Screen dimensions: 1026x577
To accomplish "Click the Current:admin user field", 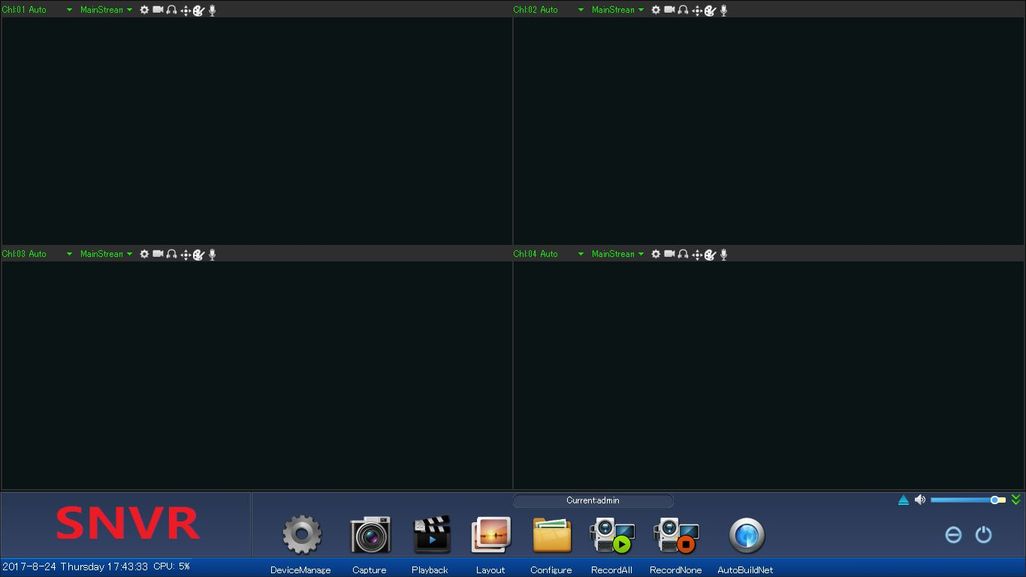I will (x=592, y=500).
